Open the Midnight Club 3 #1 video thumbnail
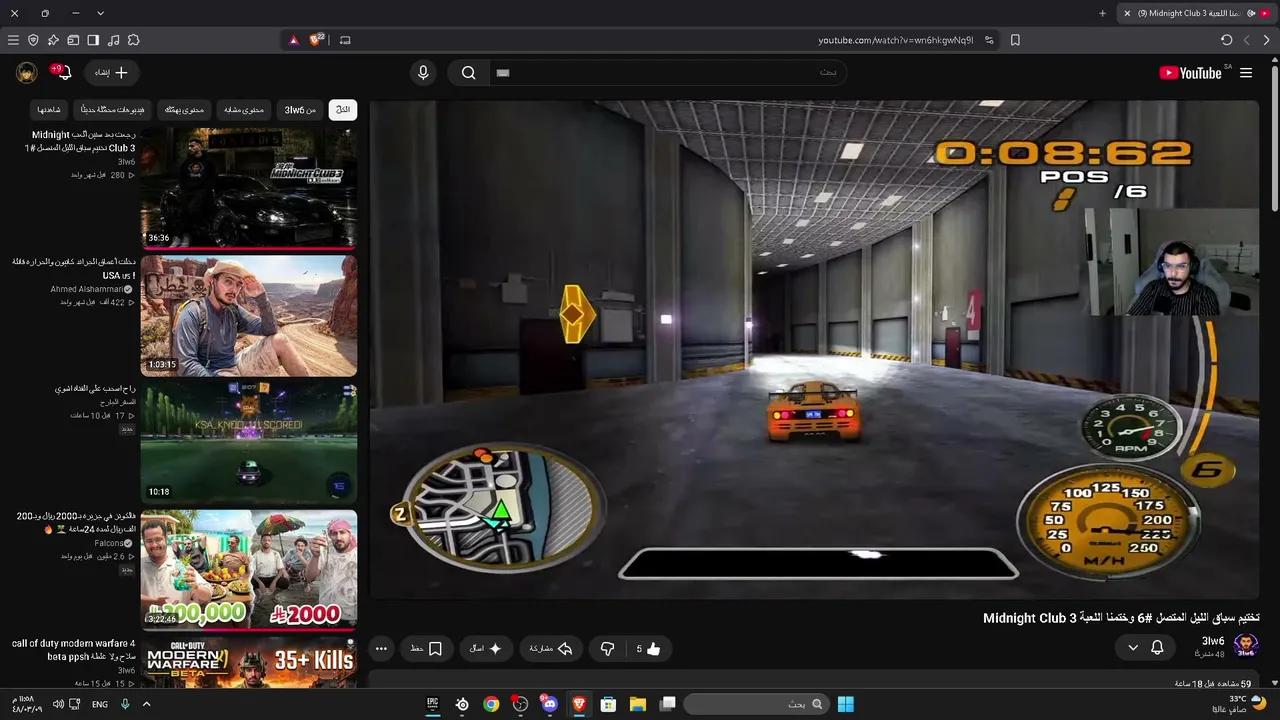 pyautogui.click(x=249, y=187)
